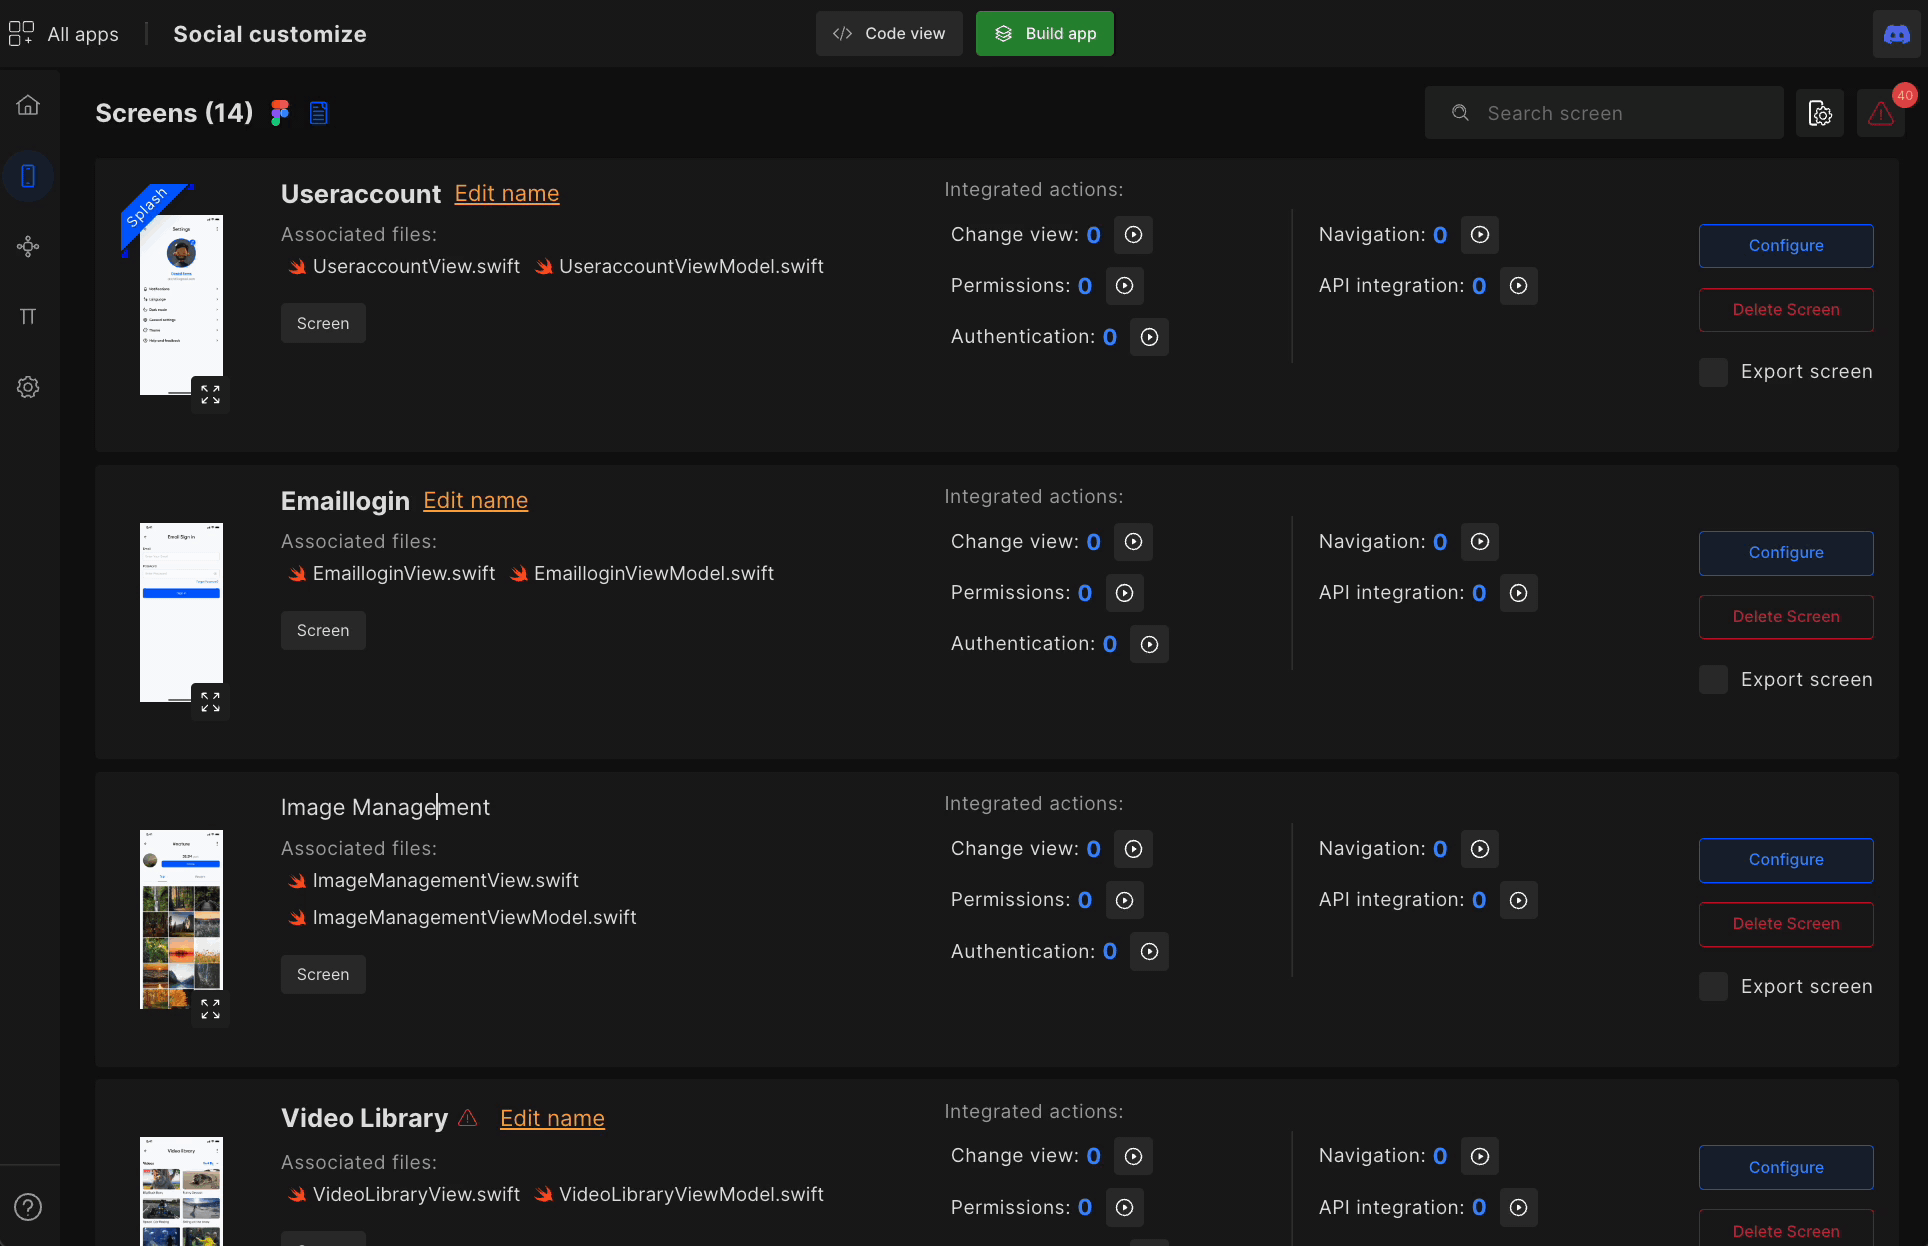Viewport: 1928px width, 1246px height.
Task: Configure the Video Library screen
Action: coord(1786,1168)
